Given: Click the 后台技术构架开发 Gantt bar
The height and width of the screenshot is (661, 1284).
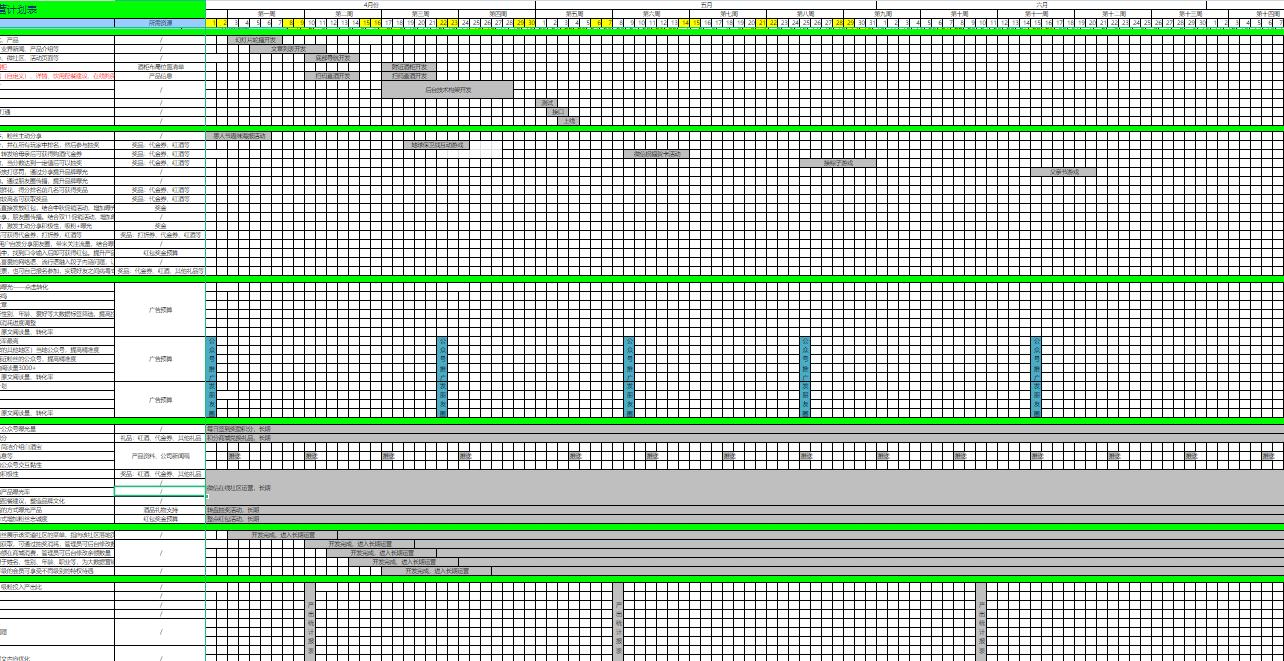Looking at the screenshot, I should pyautogui.click(x=447, y=89).
